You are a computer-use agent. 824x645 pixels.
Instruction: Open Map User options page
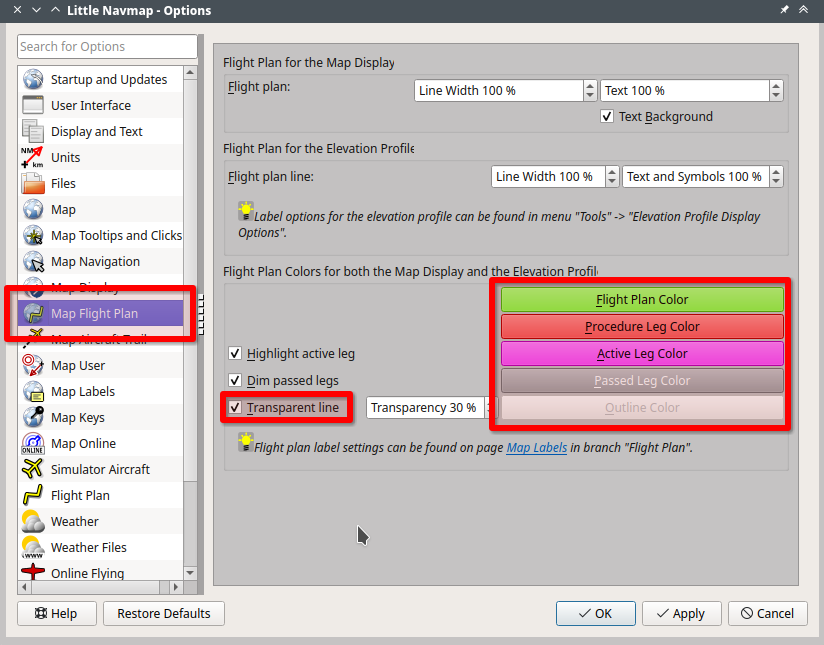[100, 365]
